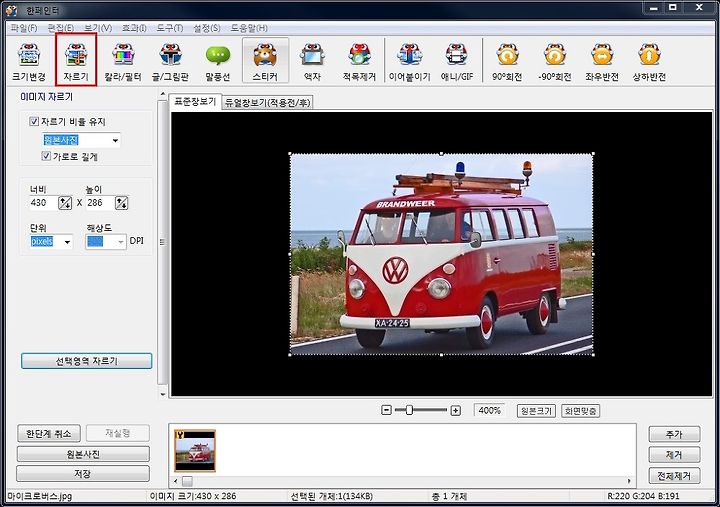The image size is (720, 507).
Task: Open the 도움말(H) menu
Action: click(x=249, y=28)
